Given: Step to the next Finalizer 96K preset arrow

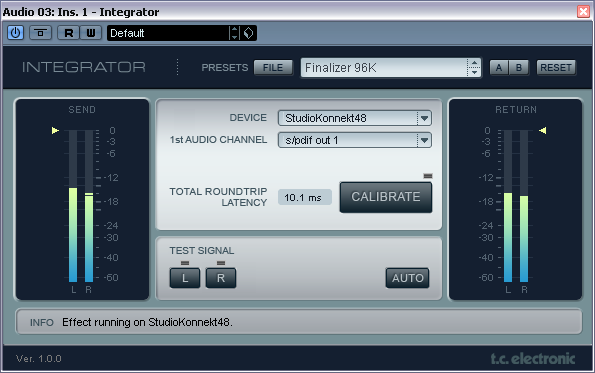Looking at the screenshot, I should (474, 72).
